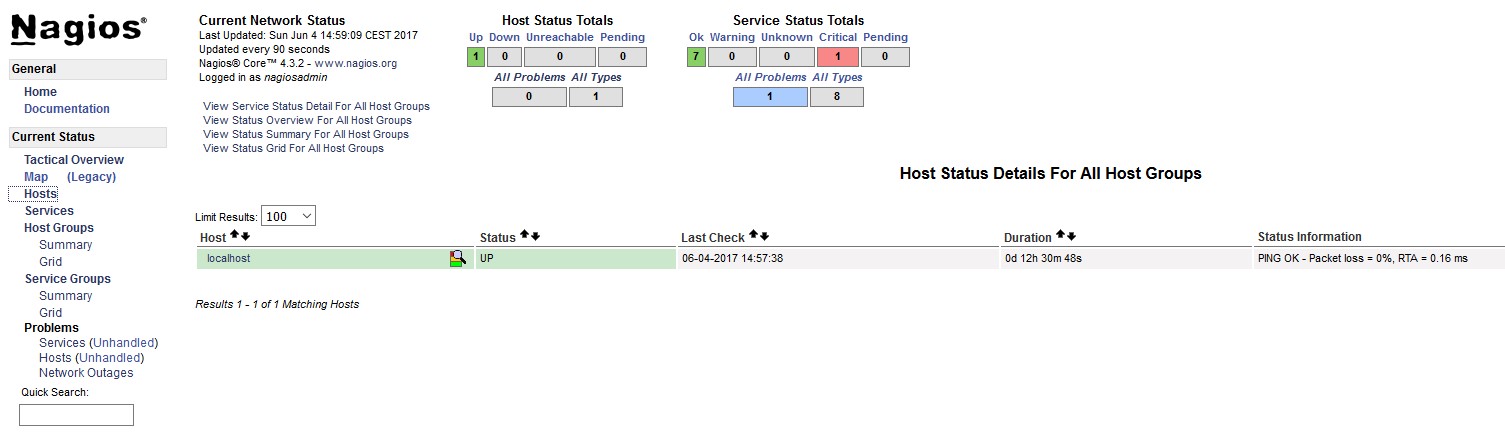Visit the www.nagios.org link
This screenshot has width=1505, height=443.
coord(356,63)
